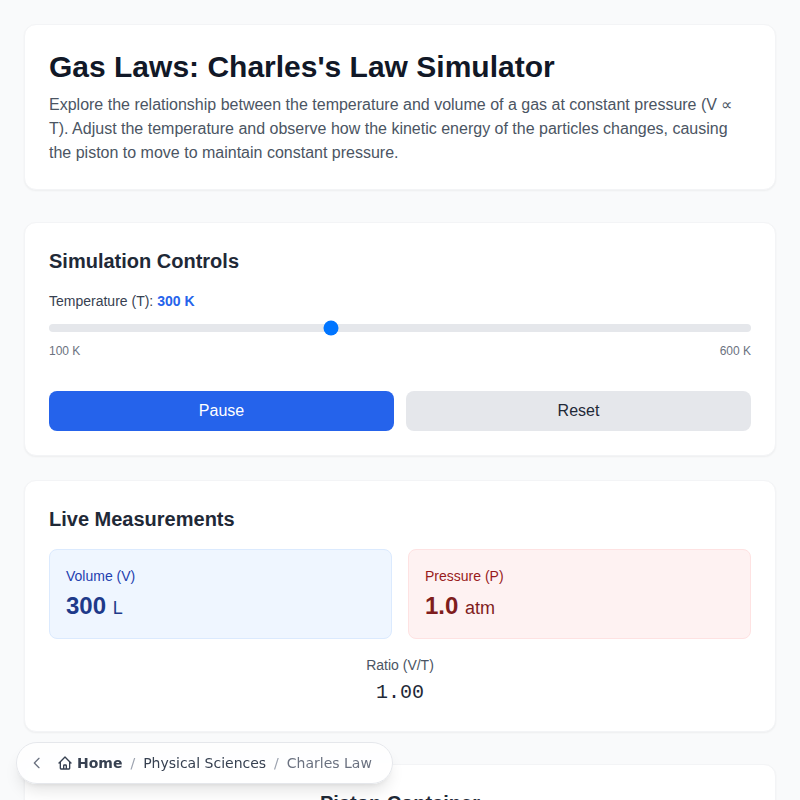Open the Home breadcrumb link
Image resolution: width=800 pixels, height=800 pixels.
click(100, 762)
